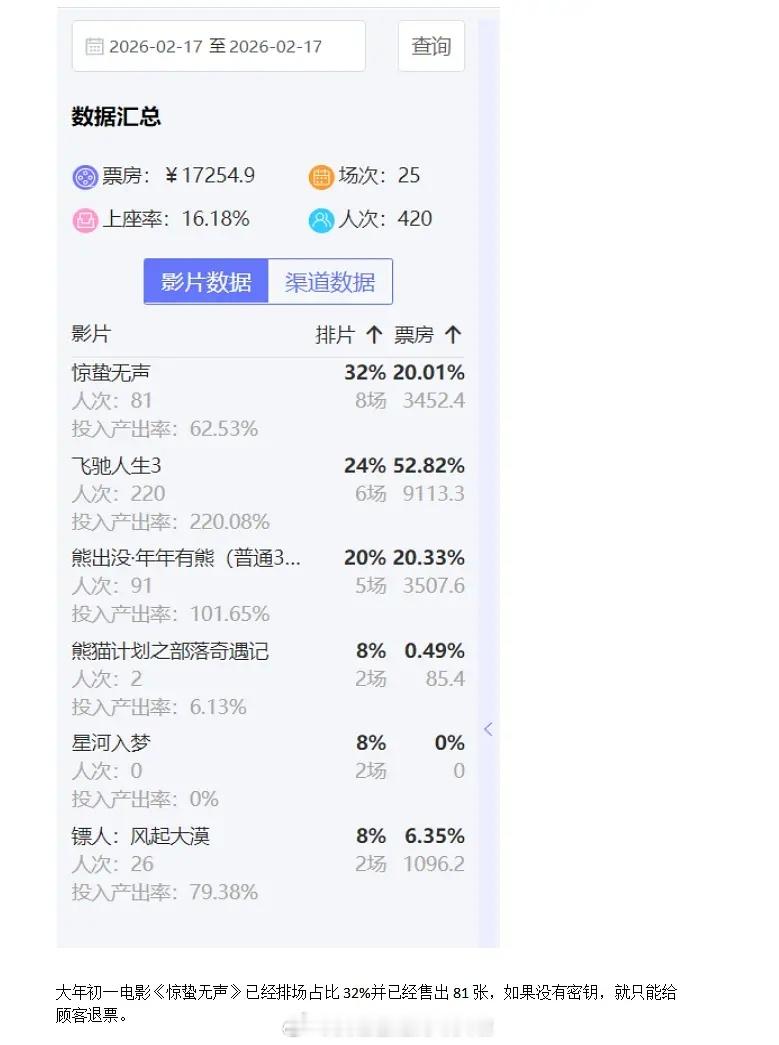779x1045 pixels.
Task: Select 熊猫计划之部落奇遇记 film row
Action: point(170,651)
